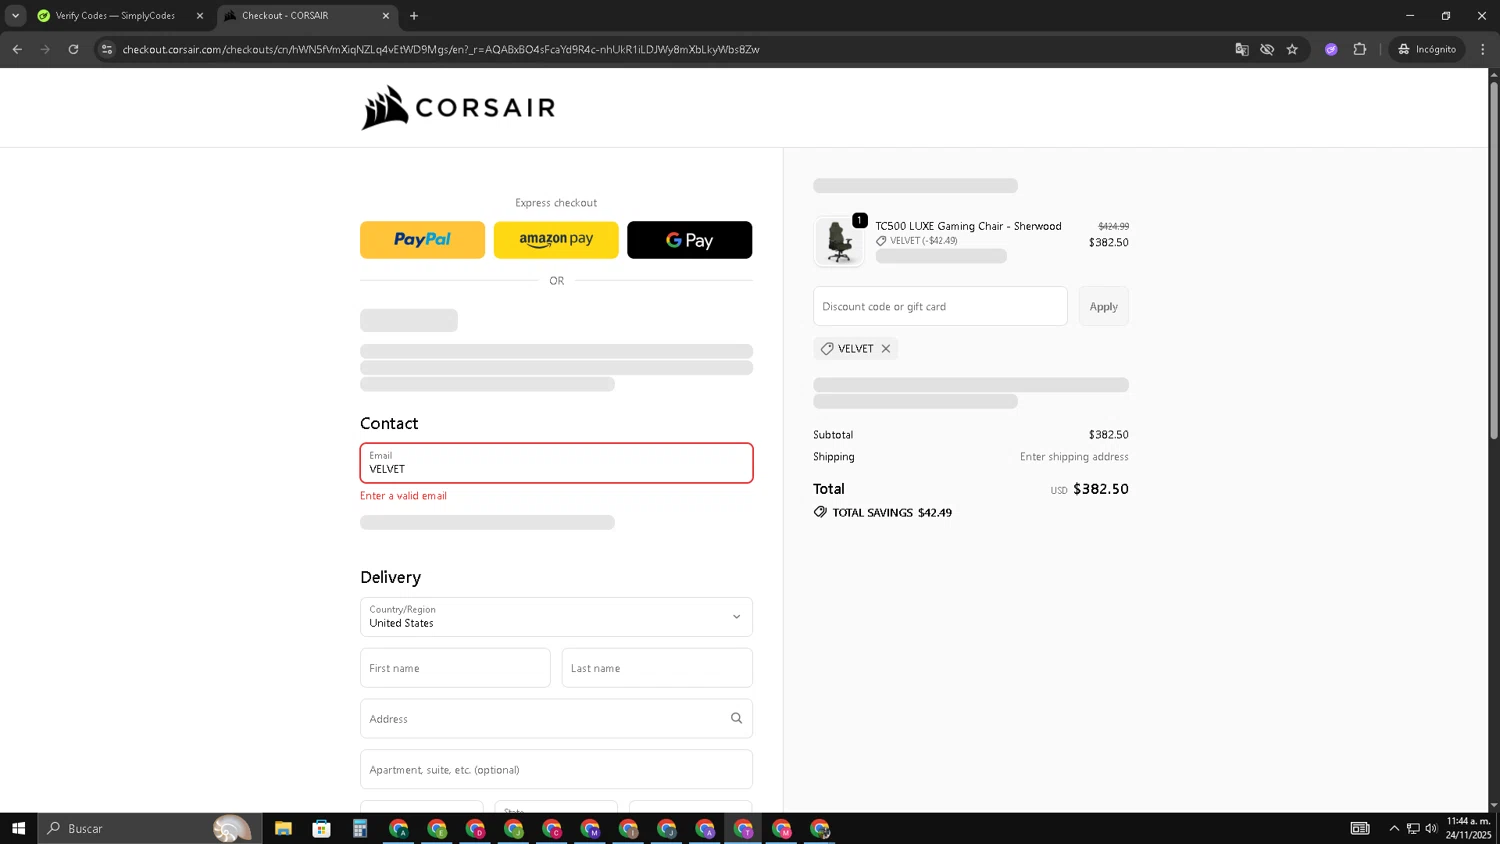Click the struck-through $424.99 price
The image size is (1500, 844).
click(1113, 227)
